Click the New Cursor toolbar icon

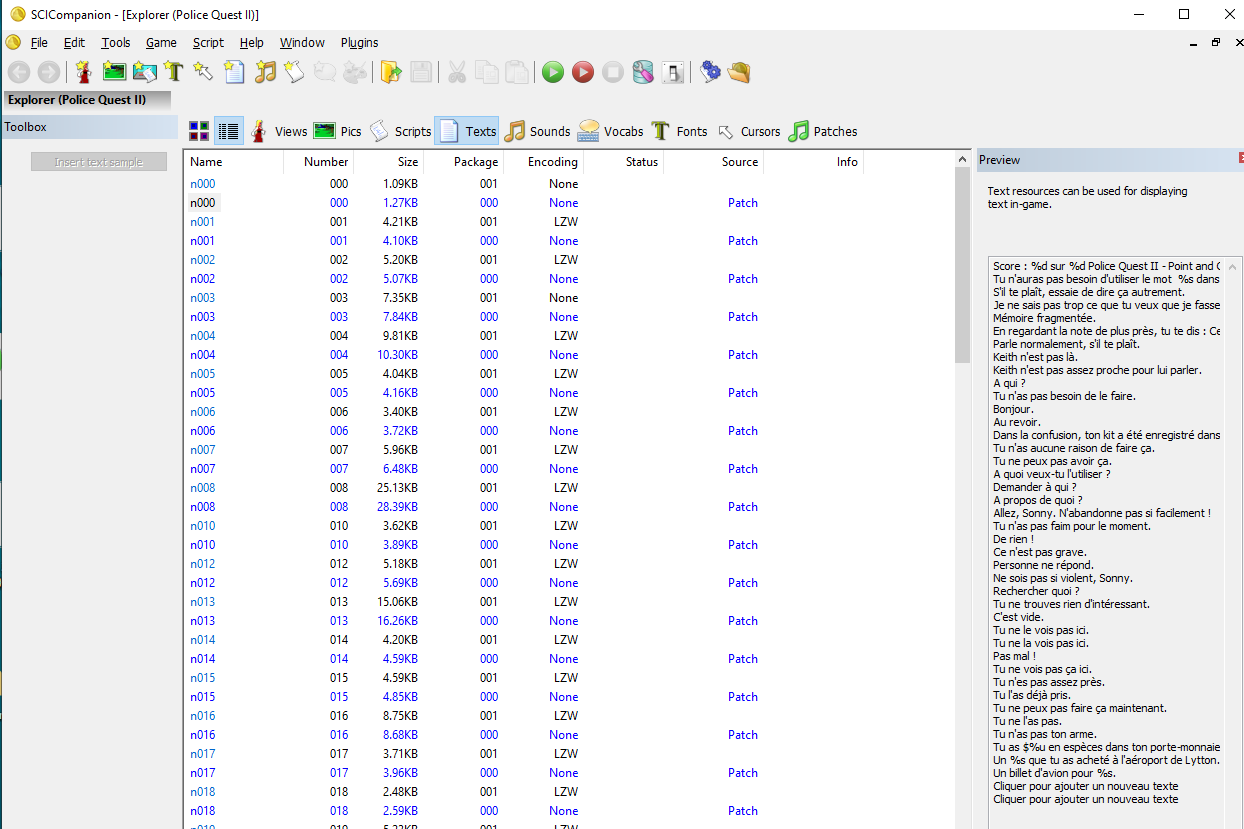point(204,72)
